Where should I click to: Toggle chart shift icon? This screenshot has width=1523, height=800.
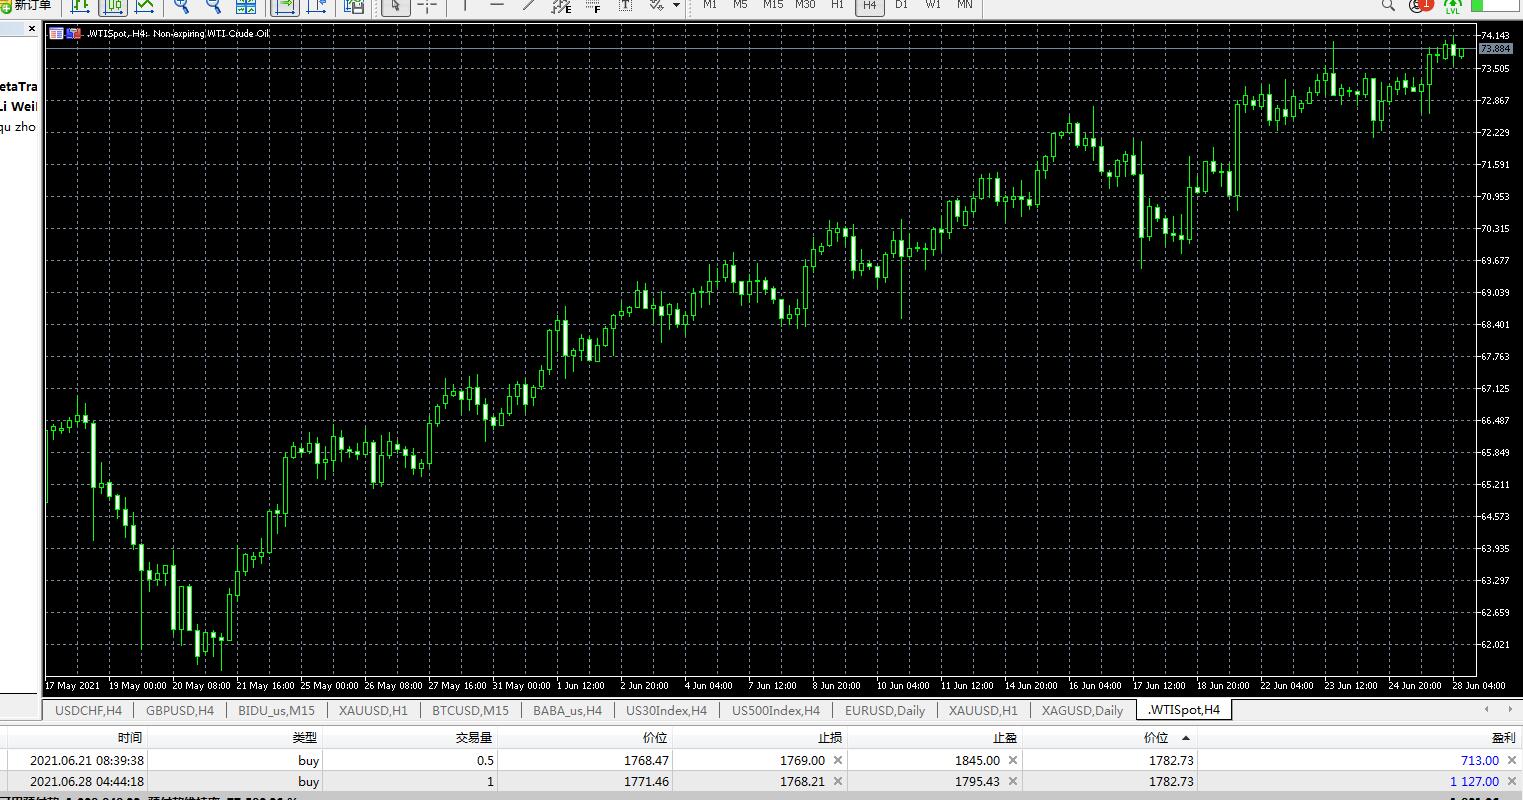pos(318,6)
